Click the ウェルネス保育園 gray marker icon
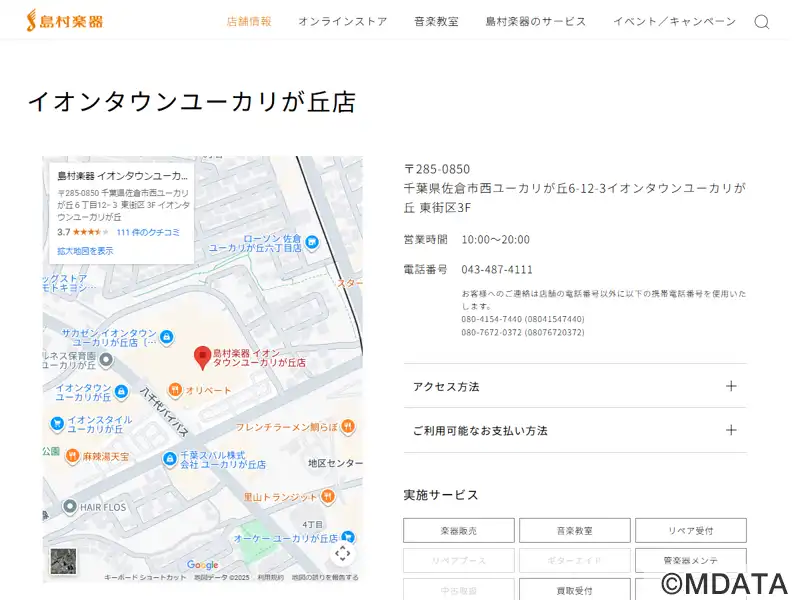Screen dimensions: 800x600 click(x=106, y=360)
